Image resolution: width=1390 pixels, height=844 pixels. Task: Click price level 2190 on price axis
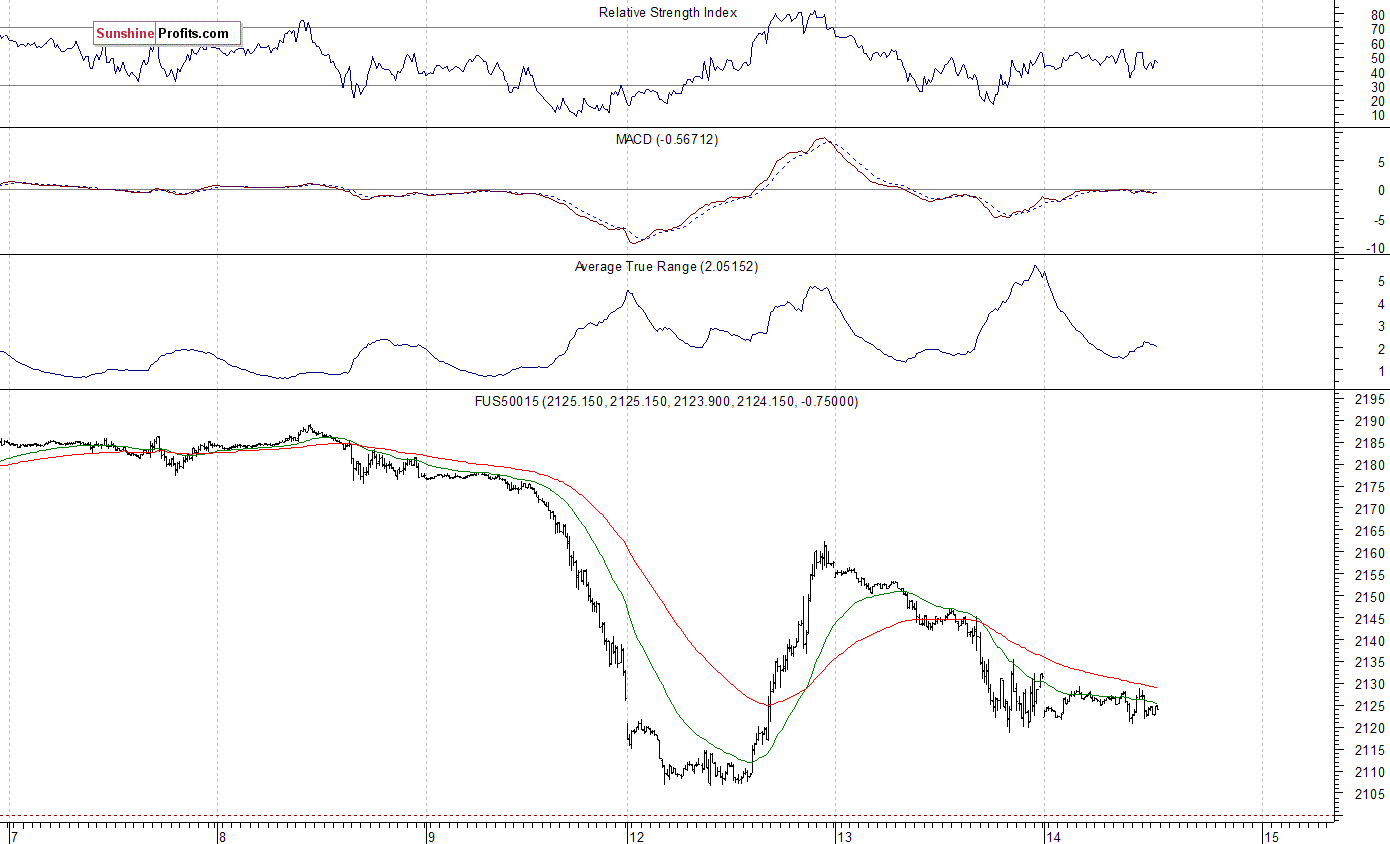[x=1370, y=422]
